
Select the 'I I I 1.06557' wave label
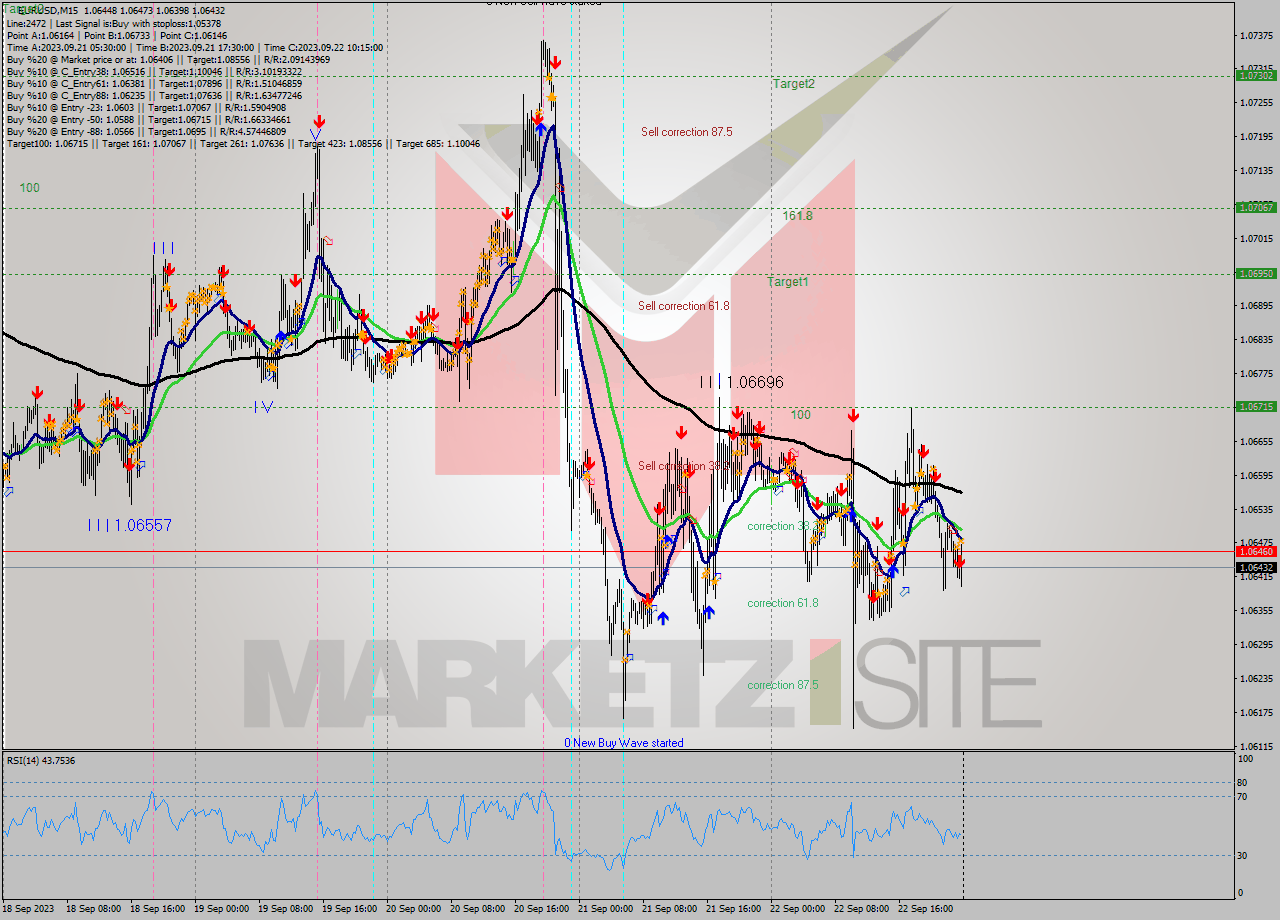[130, 525]
